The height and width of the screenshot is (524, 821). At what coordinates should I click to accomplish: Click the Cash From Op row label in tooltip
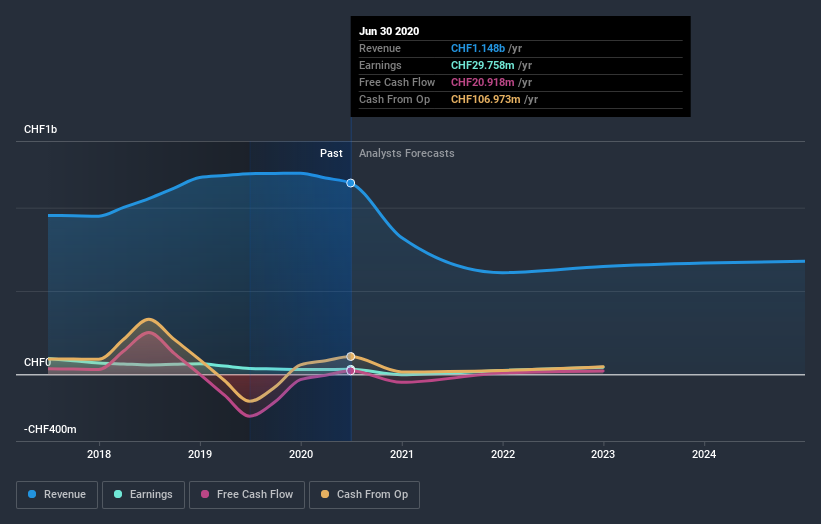pos(395,99)
